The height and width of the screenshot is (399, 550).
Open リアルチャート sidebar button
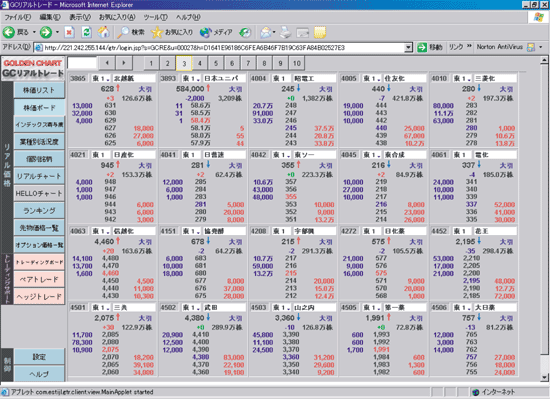click(39, 176)
